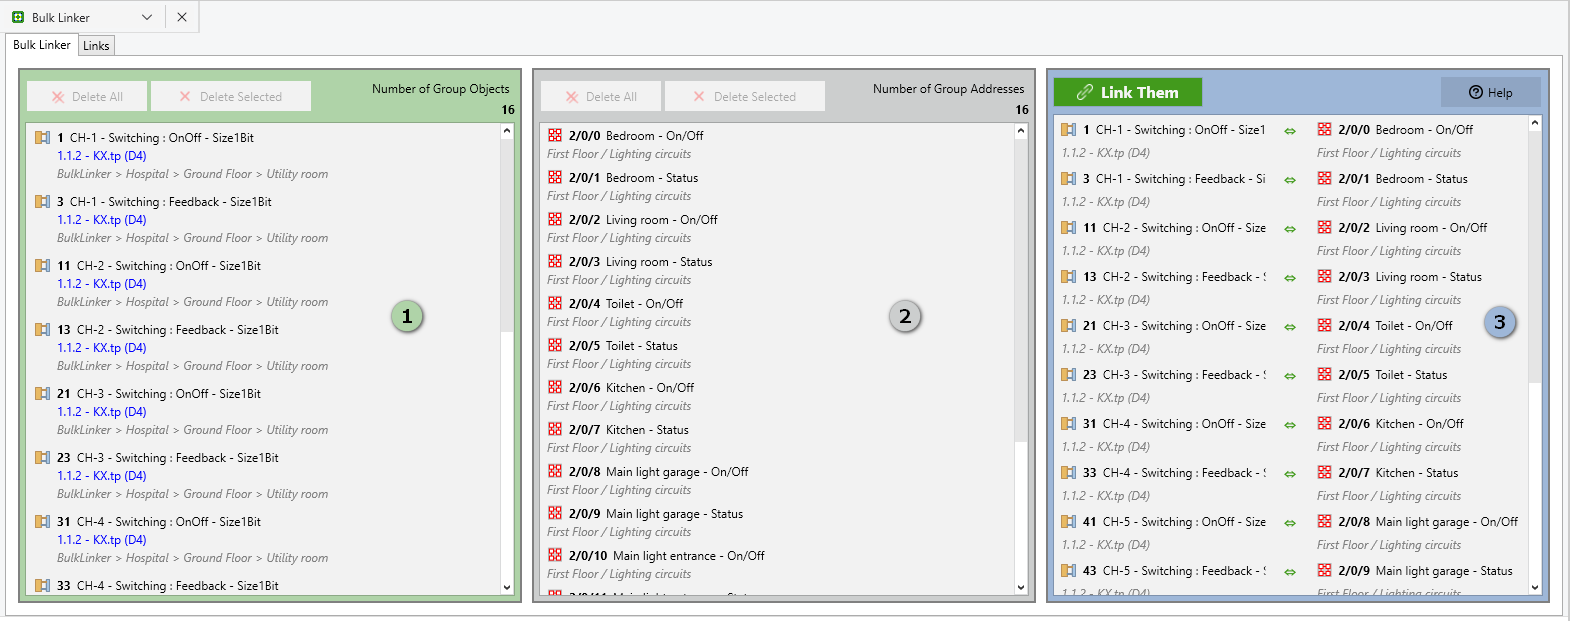This screenshot has width=1570, height=621.
Task: Click group object icon for 11 CH-2 OnOff
Action: click(x=42, y=266)
